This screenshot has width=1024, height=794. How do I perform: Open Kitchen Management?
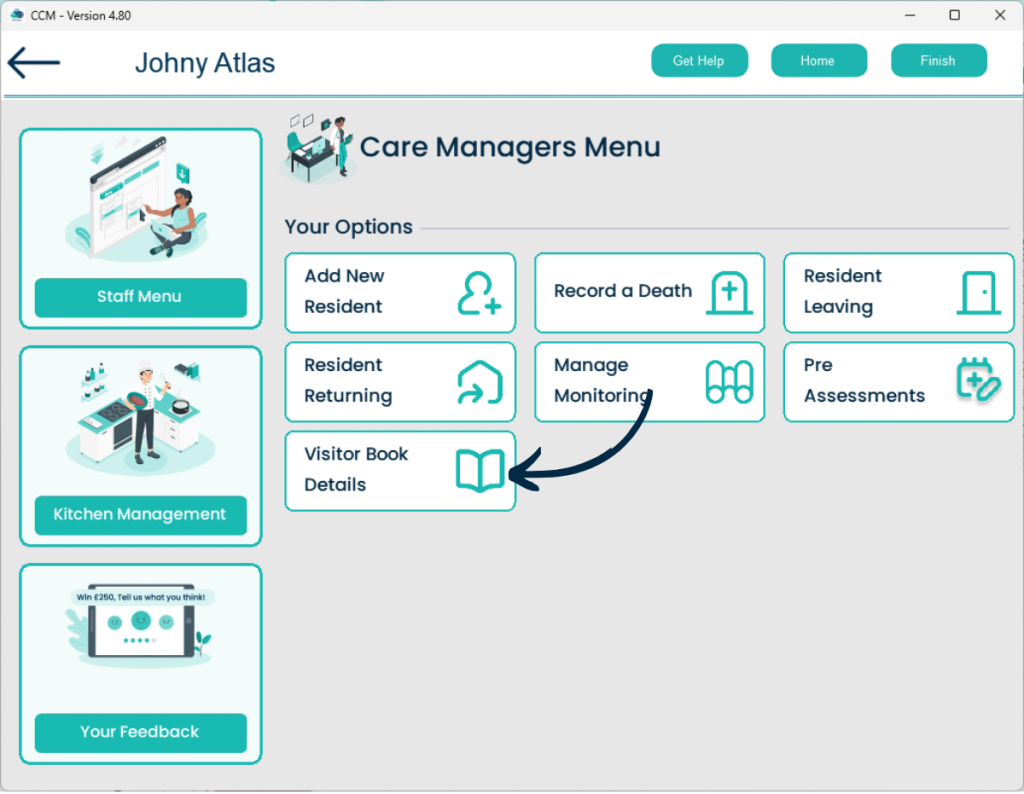tap(140, 515)
